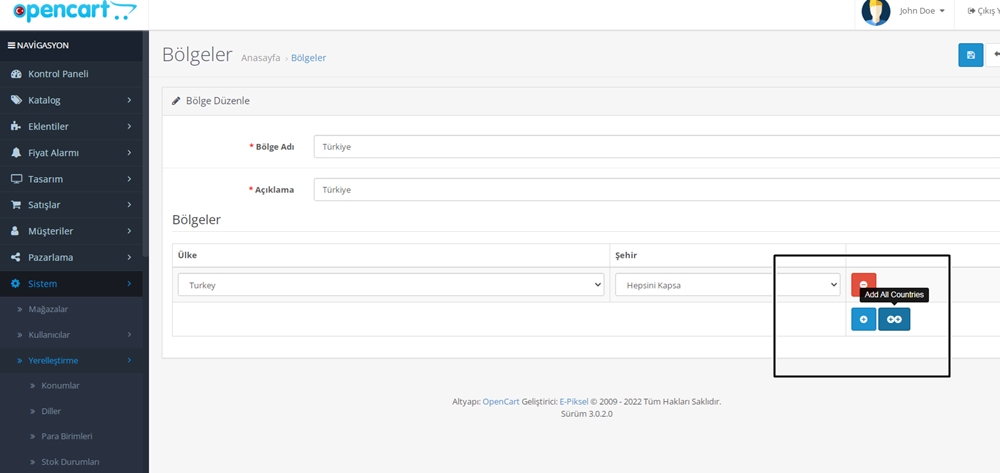Click the Tasarım monitor icon
Viewport: 1000px width, 473px height.
17,179
